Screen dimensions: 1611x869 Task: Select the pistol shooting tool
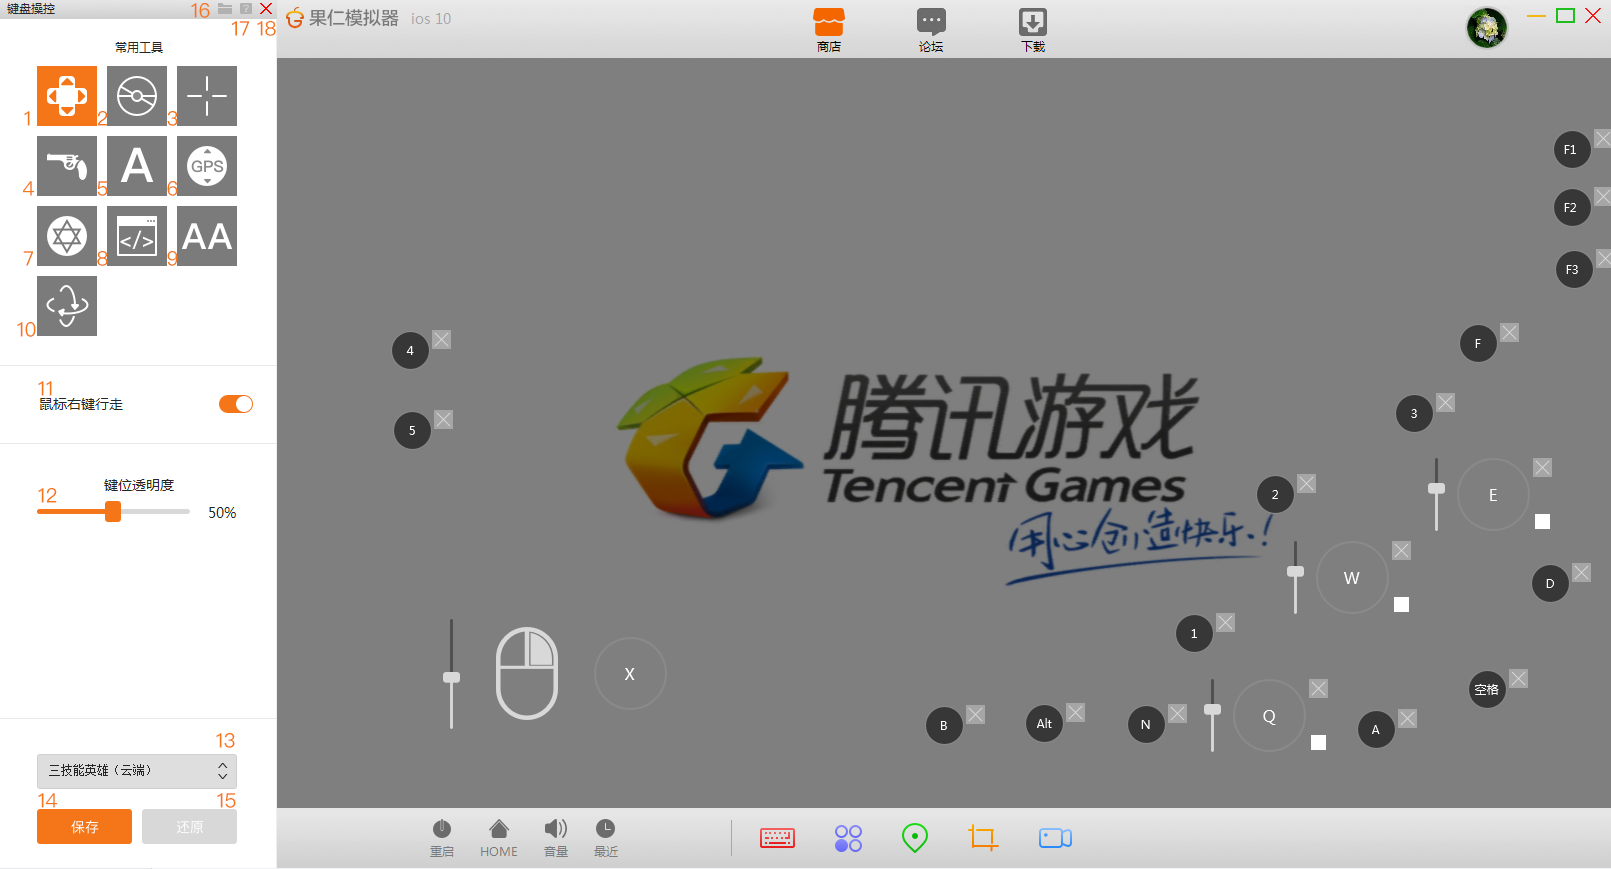click(67, 166)
